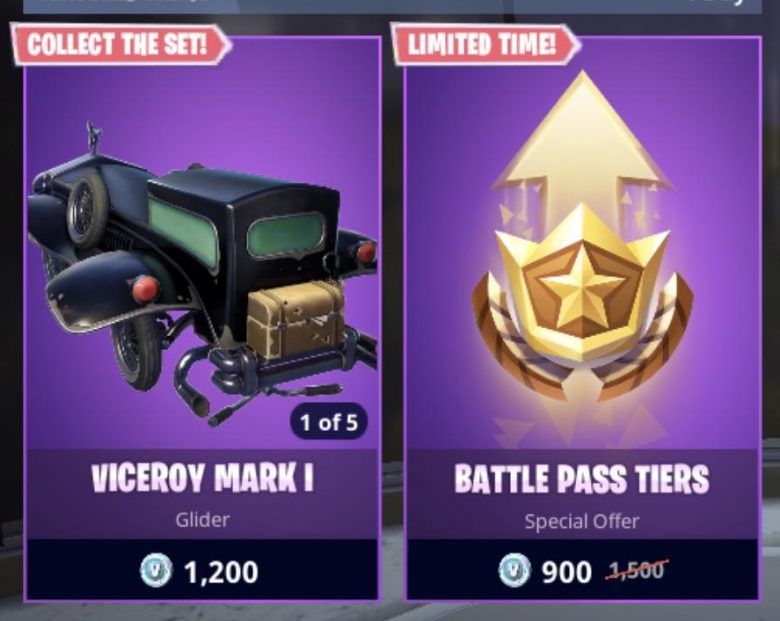Click the Limited Time banner
780x621 pixels.
pos(485,44)
